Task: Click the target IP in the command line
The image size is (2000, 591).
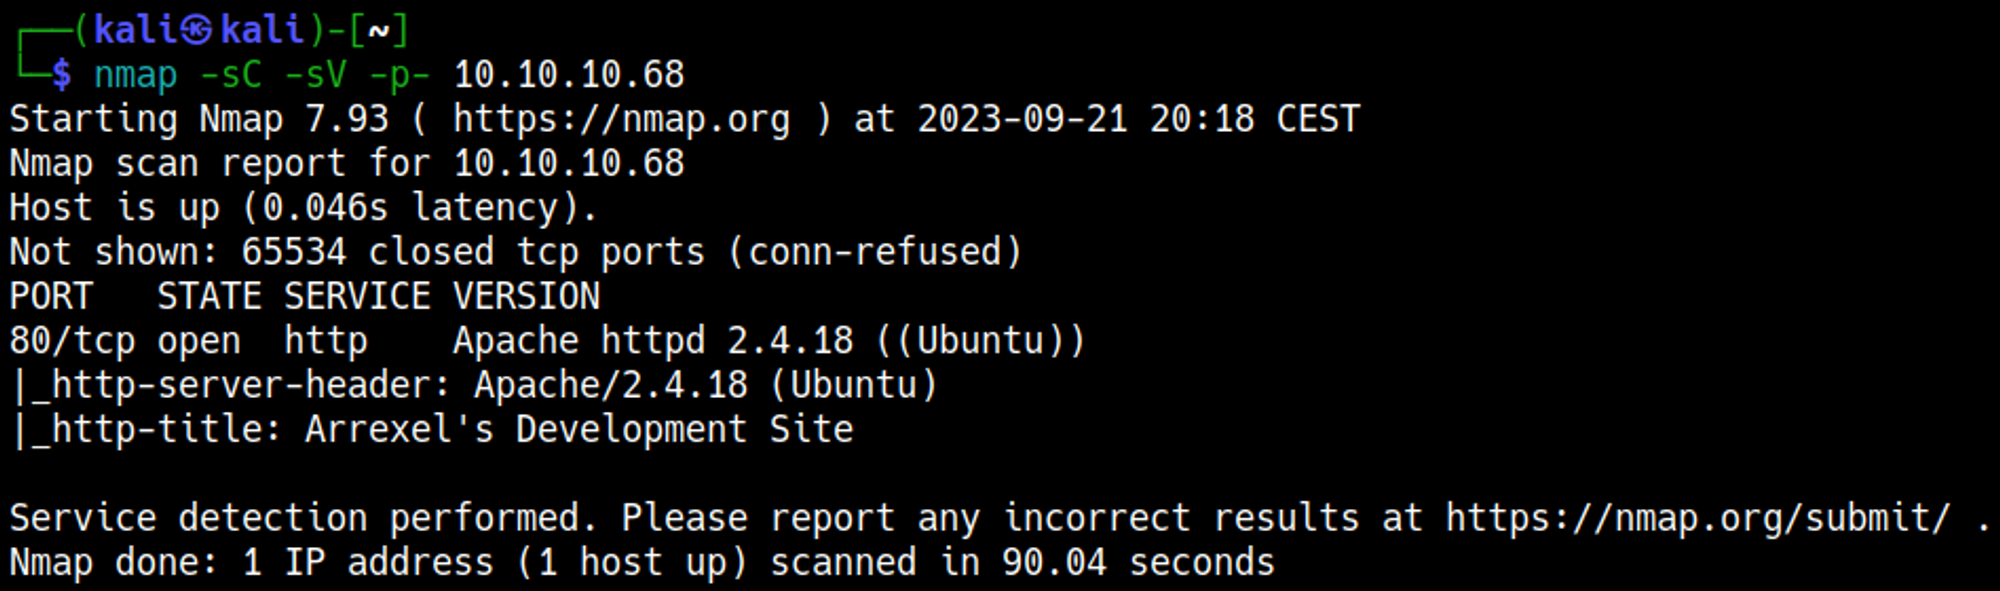Action: point(569,75)
